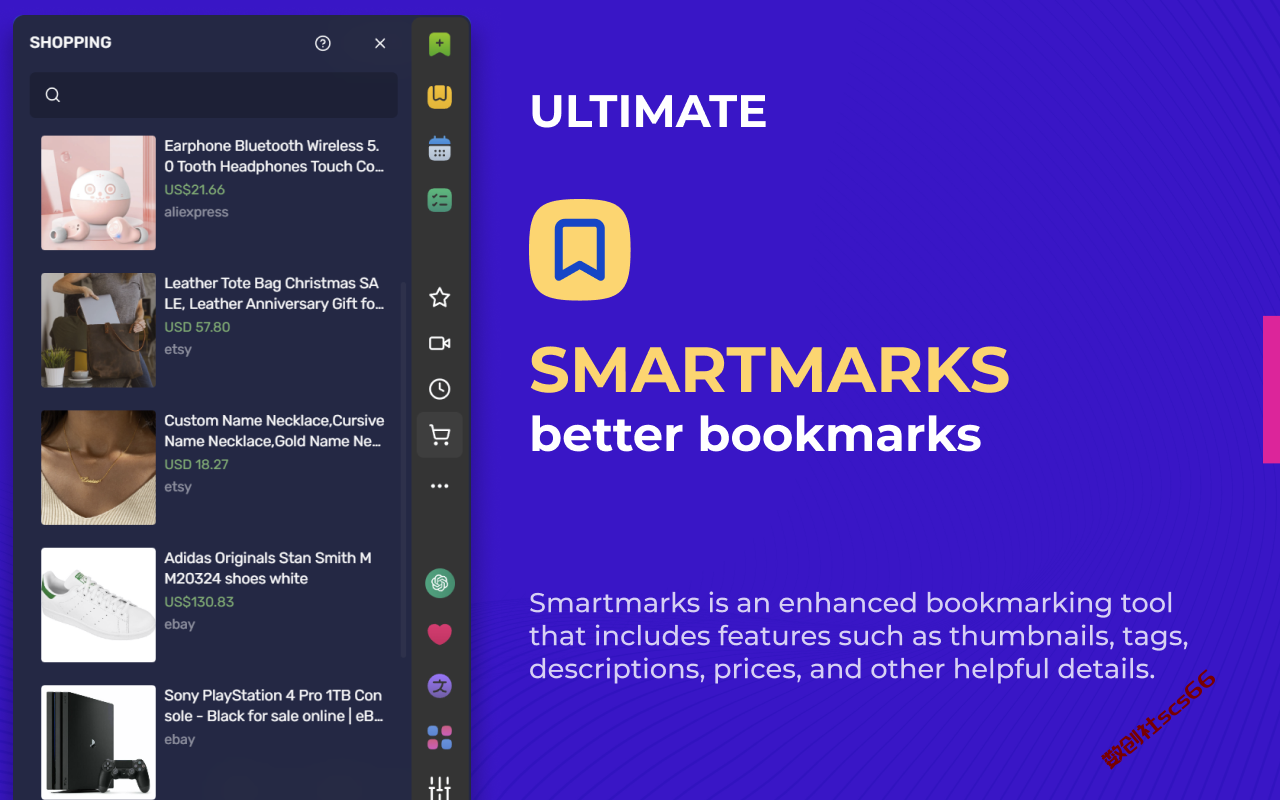The image size is (1280, 800).
Task: Open Adidas Originals Stan Smith bookmark title
Action: coord(268,568)
